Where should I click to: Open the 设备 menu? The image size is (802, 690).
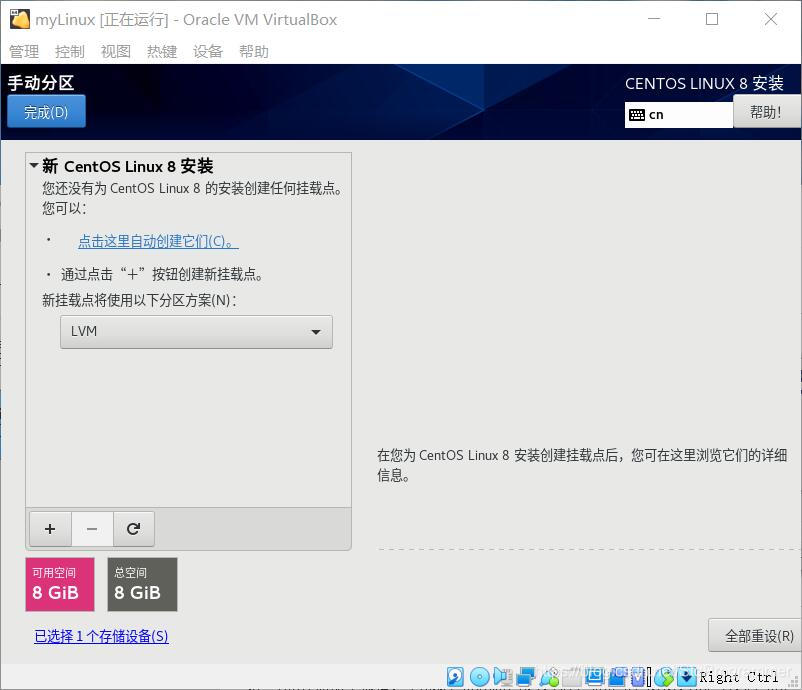pyautogui.click(x=208, y=51)
